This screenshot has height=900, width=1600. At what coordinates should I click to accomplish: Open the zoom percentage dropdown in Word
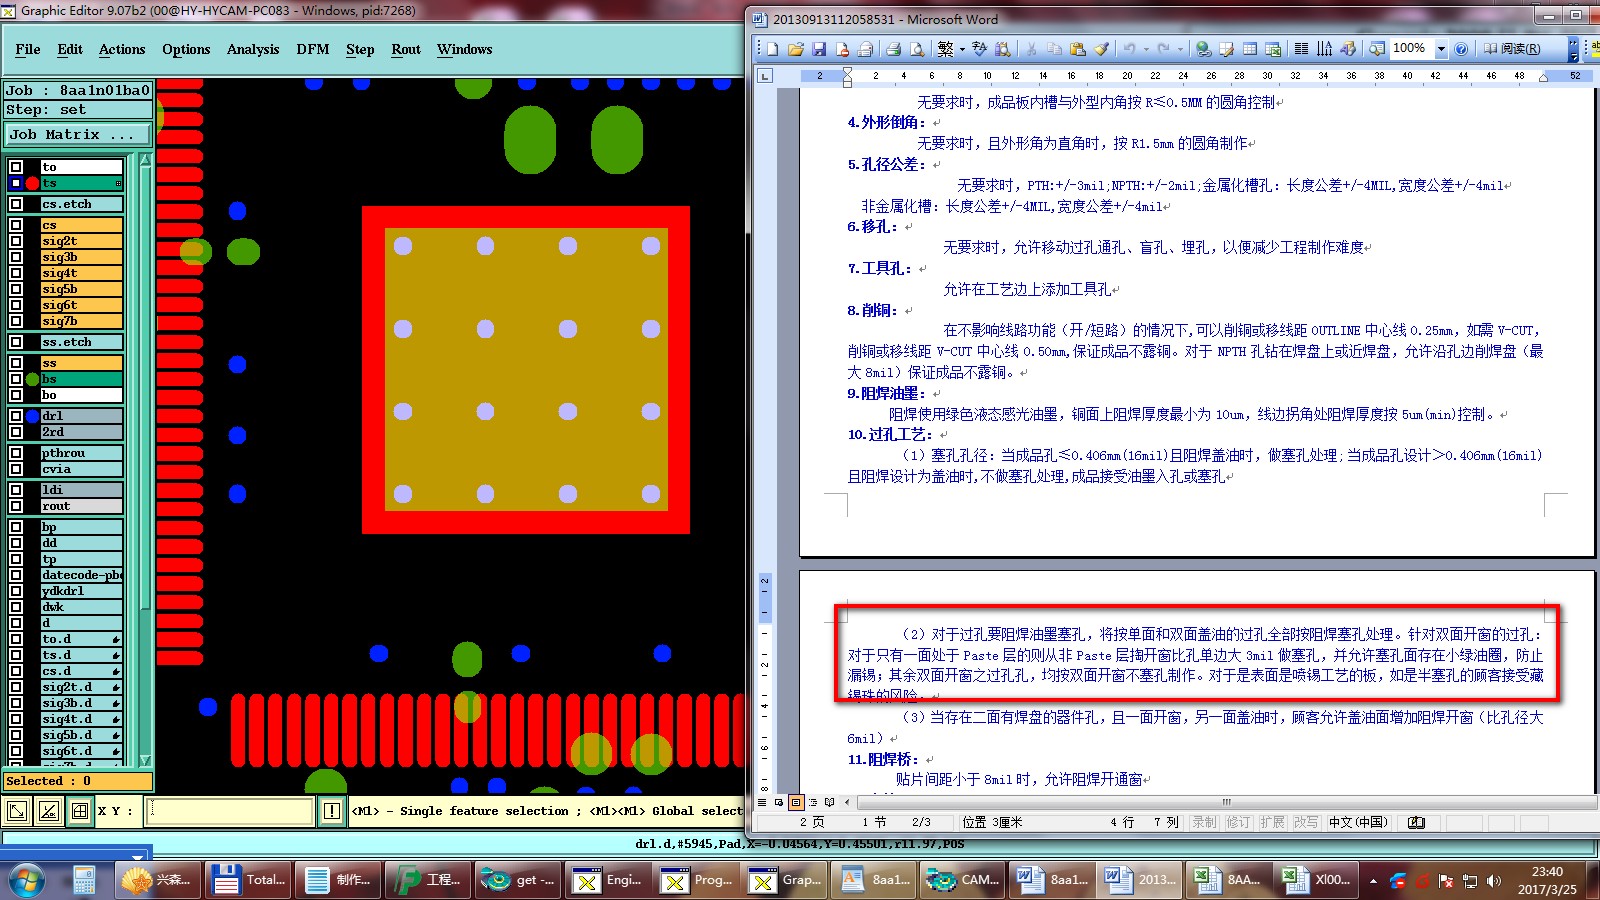pyautogui.click(x=1441, y=48)
